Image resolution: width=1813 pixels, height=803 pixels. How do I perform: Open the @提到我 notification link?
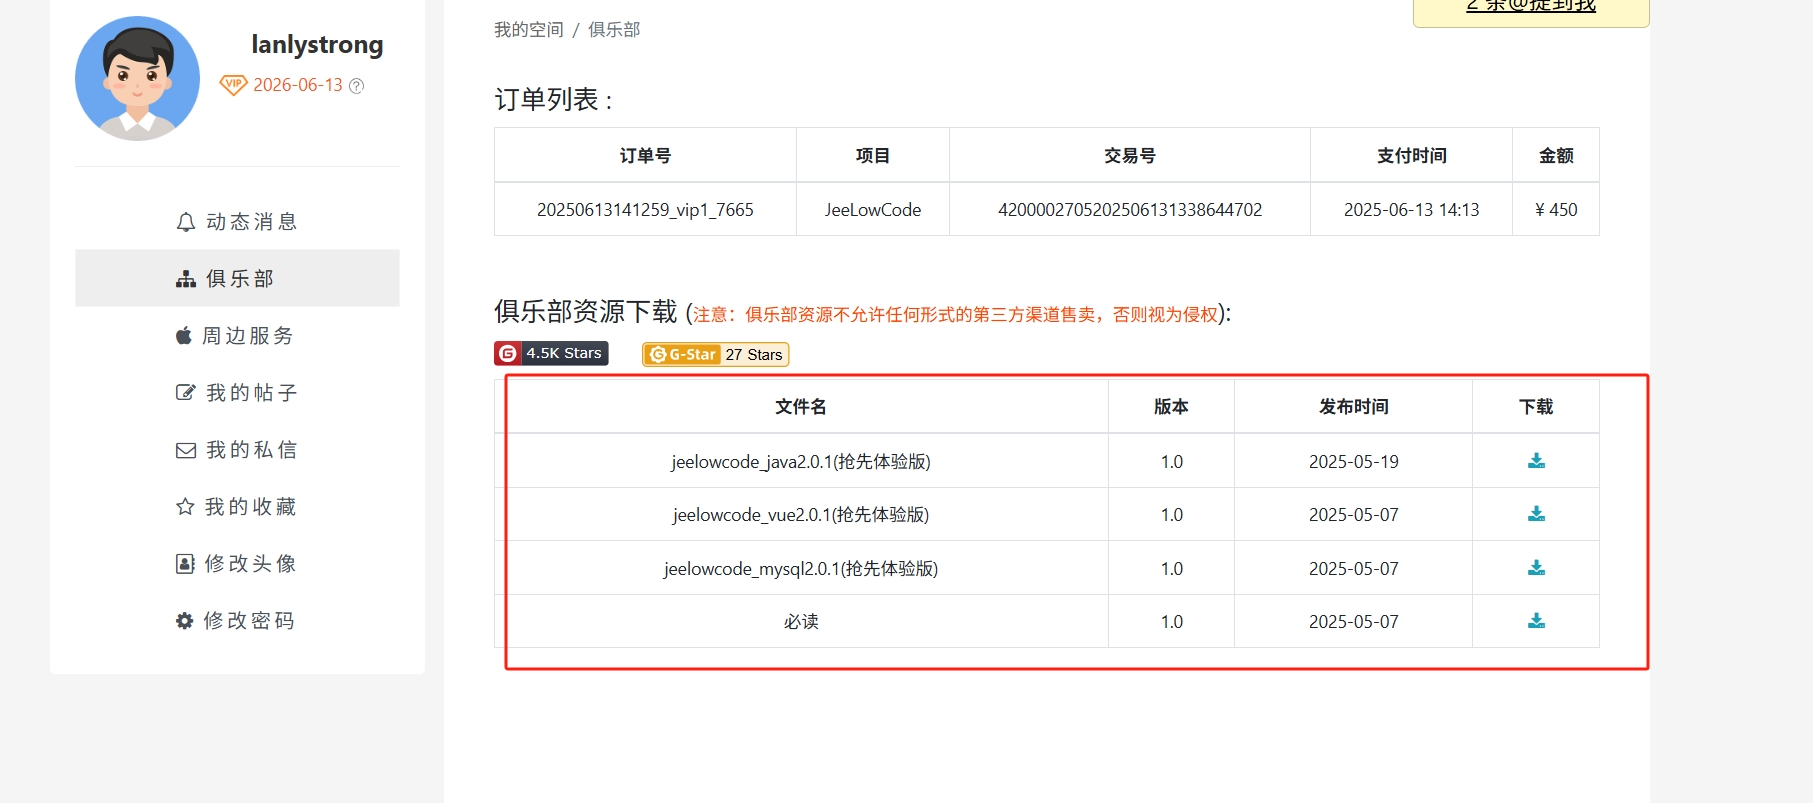[x=1531, y=6]
